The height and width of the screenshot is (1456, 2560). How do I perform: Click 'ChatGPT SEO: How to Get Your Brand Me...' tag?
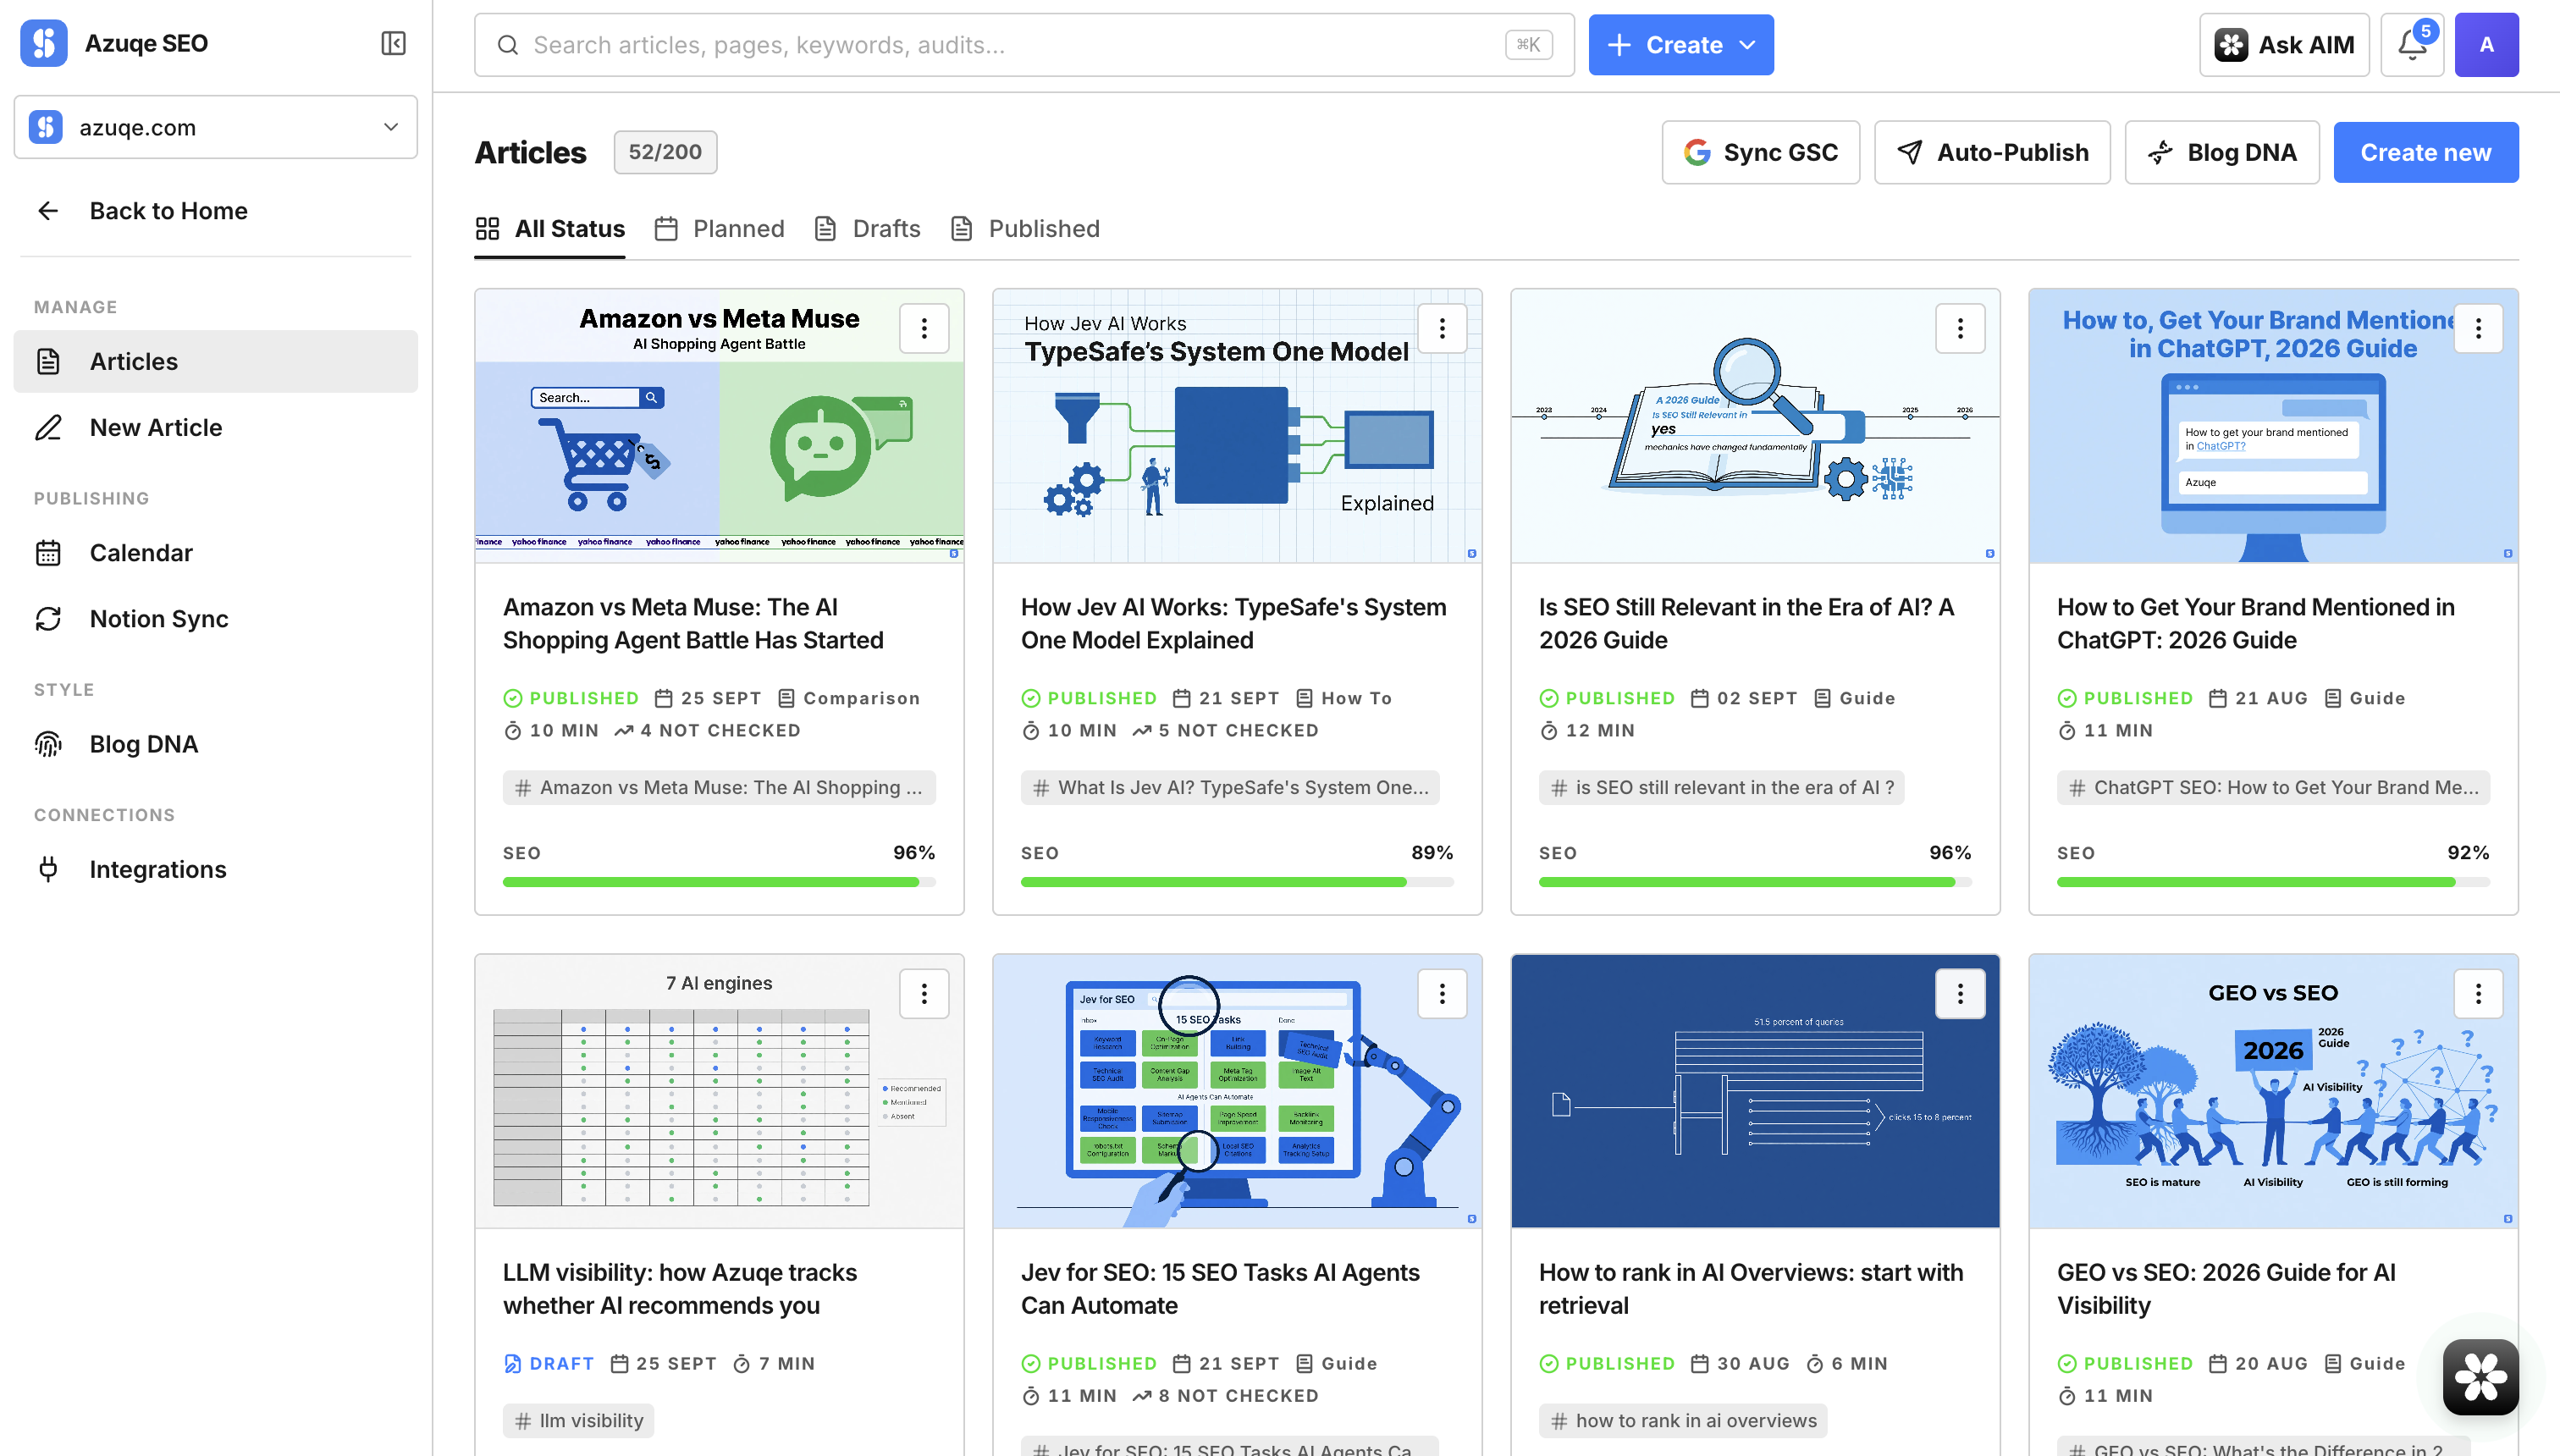coord(2273,787)
